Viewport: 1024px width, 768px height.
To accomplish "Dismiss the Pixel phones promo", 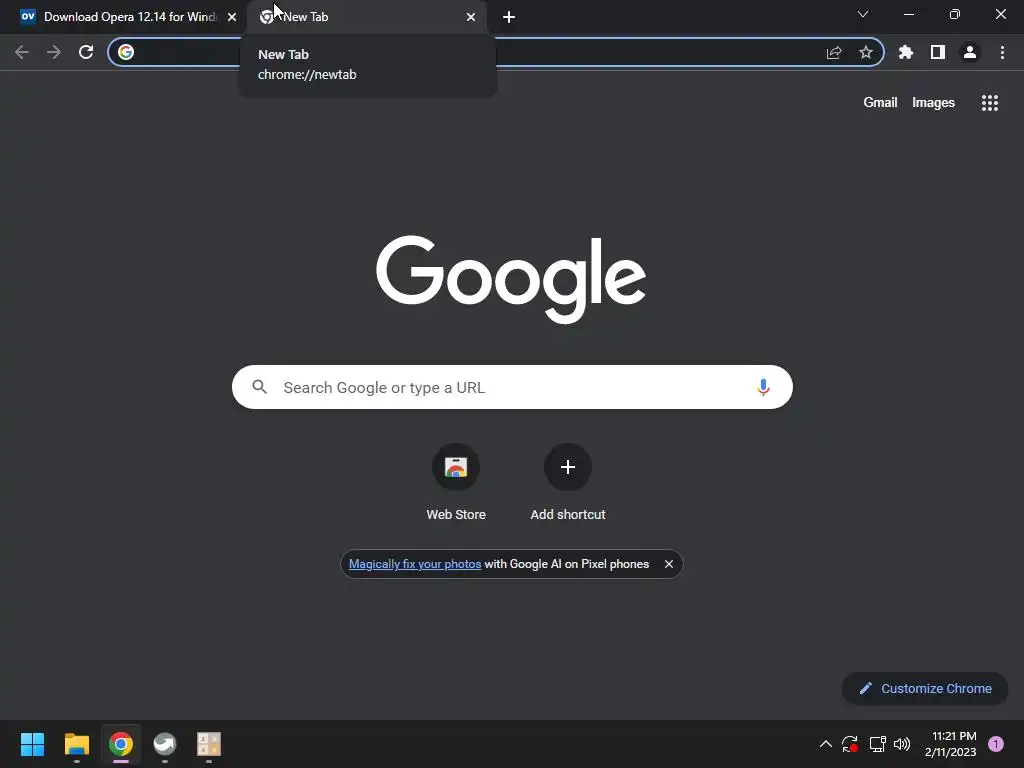I will 669,564.
